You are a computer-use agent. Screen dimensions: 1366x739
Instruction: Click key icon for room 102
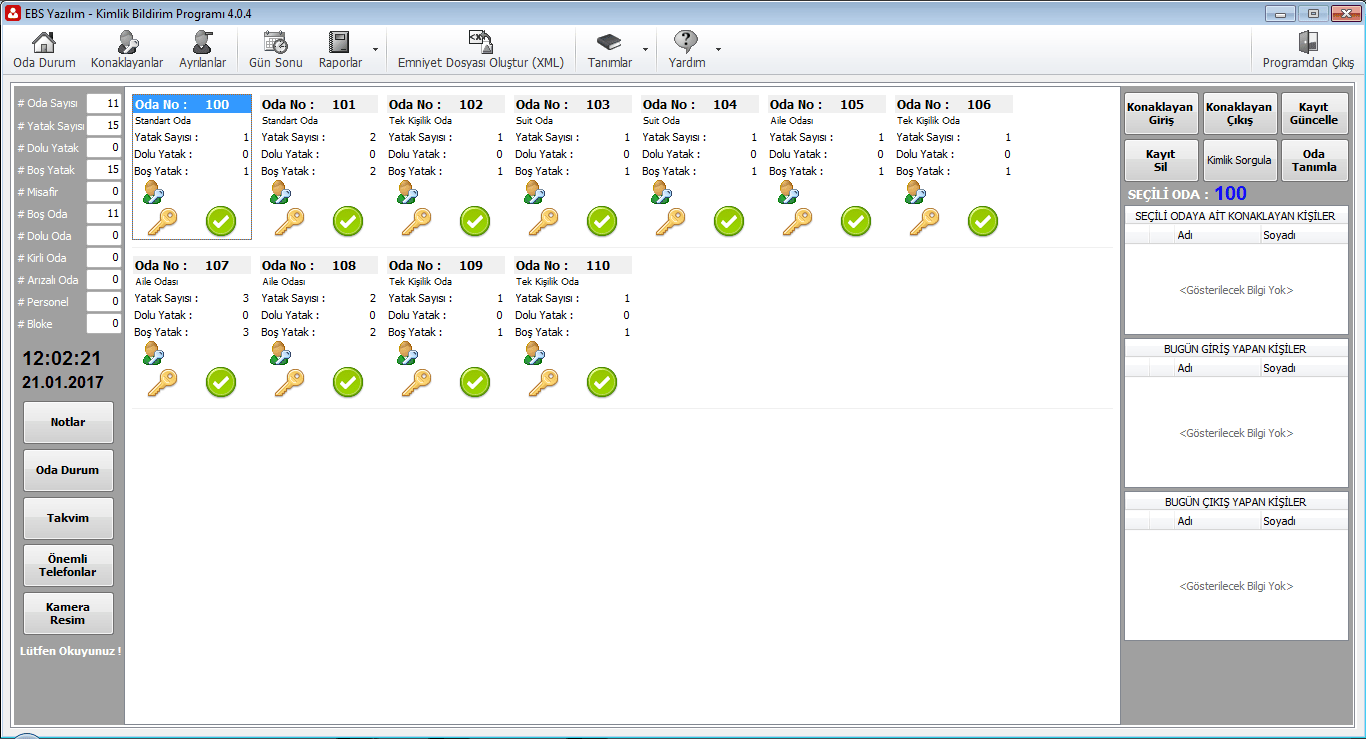(x=415, y=221)
